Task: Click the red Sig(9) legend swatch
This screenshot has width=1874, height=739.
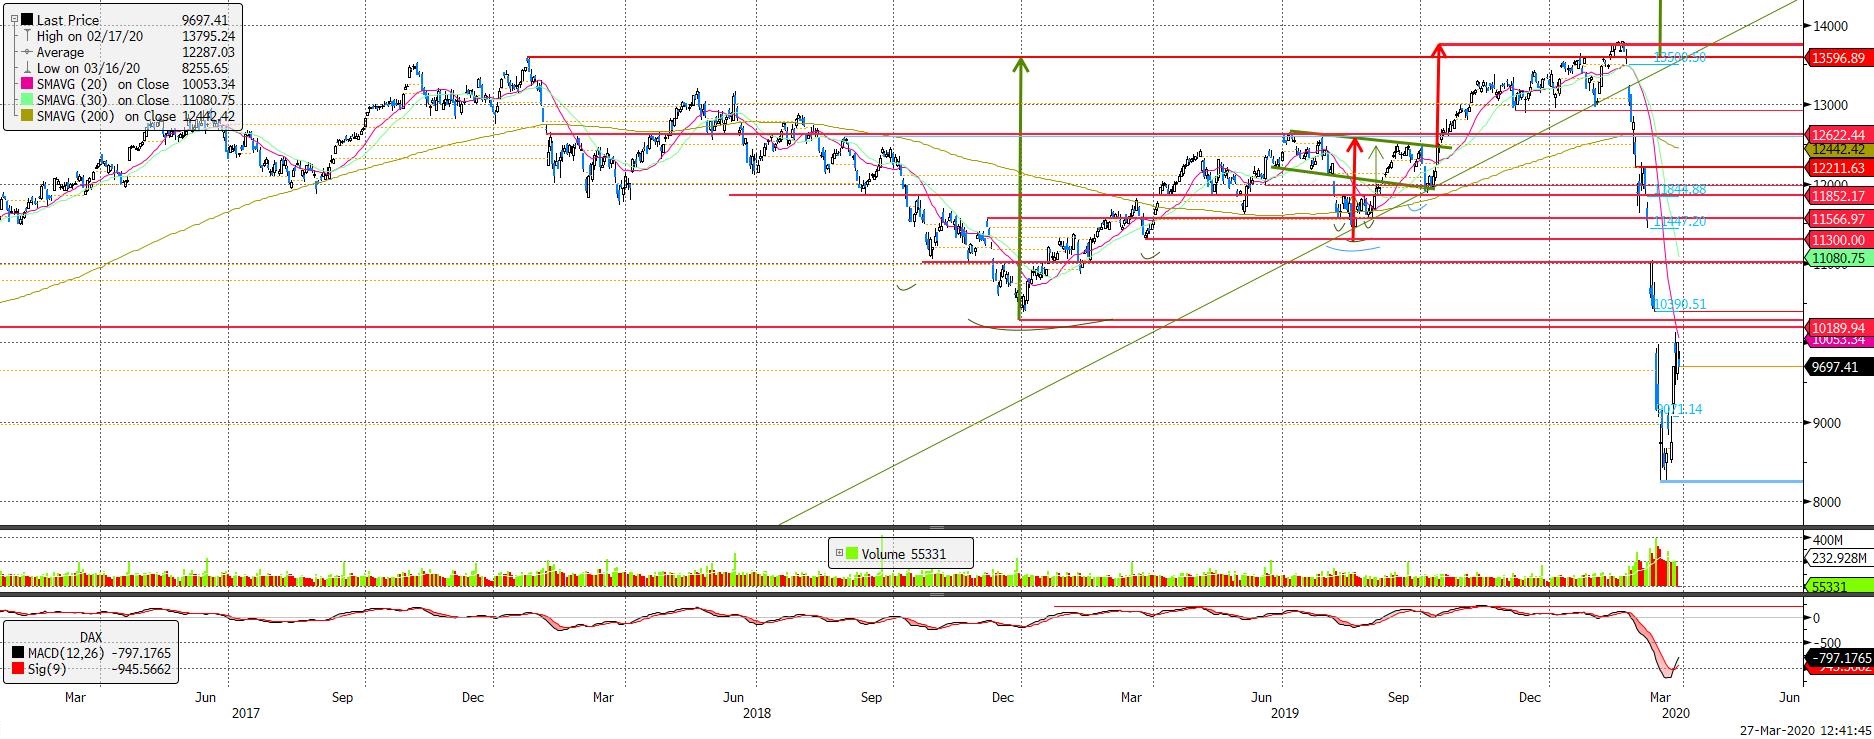Action: point(18,669)
